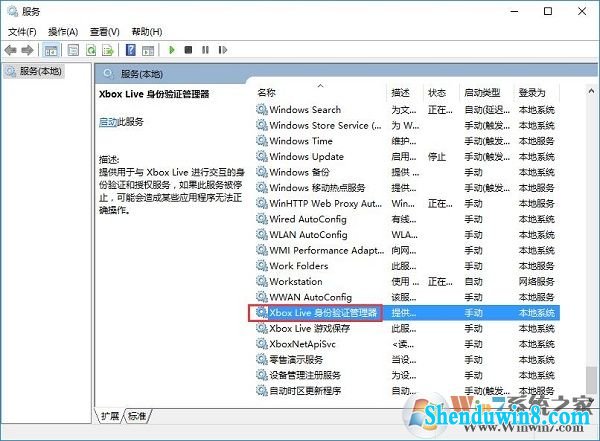600x441 pixels.
Task: Select Windows 移动热点服务 service
Action: pyautogui.click(x=408, y=188)
